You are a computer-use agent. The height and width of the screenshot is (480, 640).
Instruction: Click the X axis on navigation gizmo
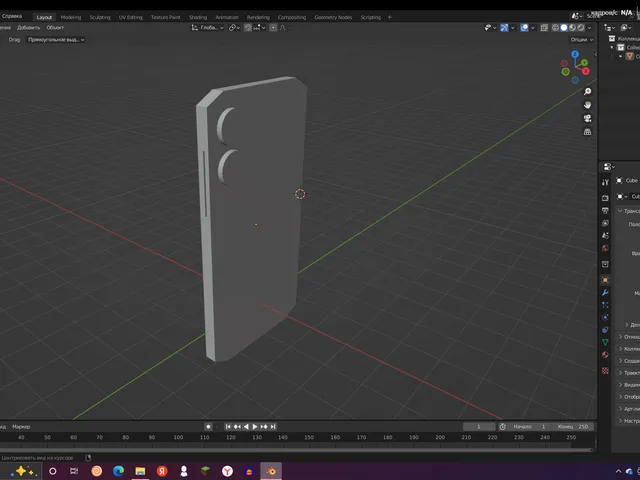coord(586,71)
